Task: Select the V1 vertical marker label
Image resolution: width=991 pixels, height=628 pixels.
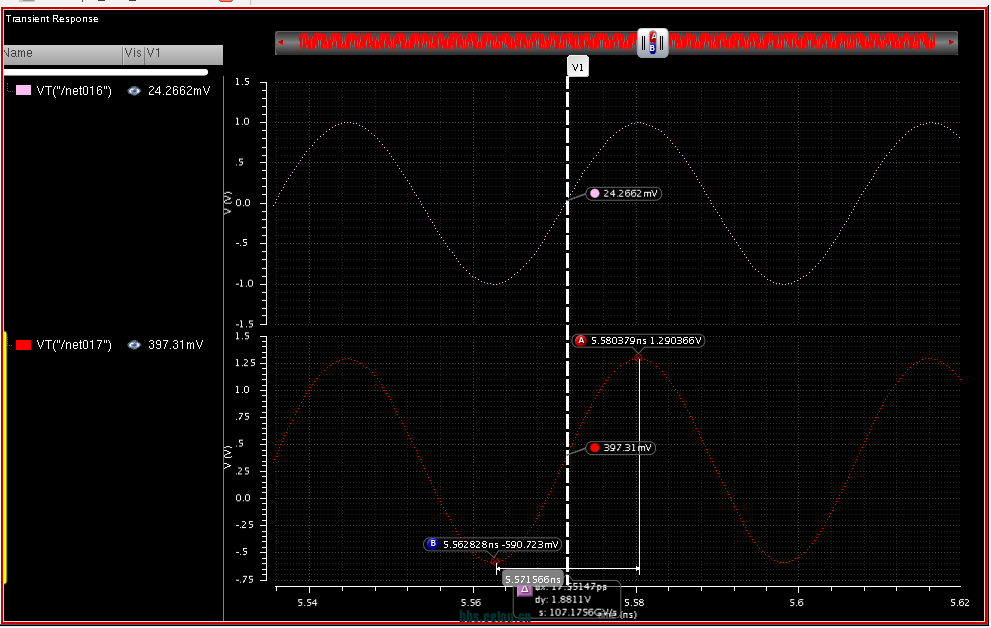Action: coord(578,67)
